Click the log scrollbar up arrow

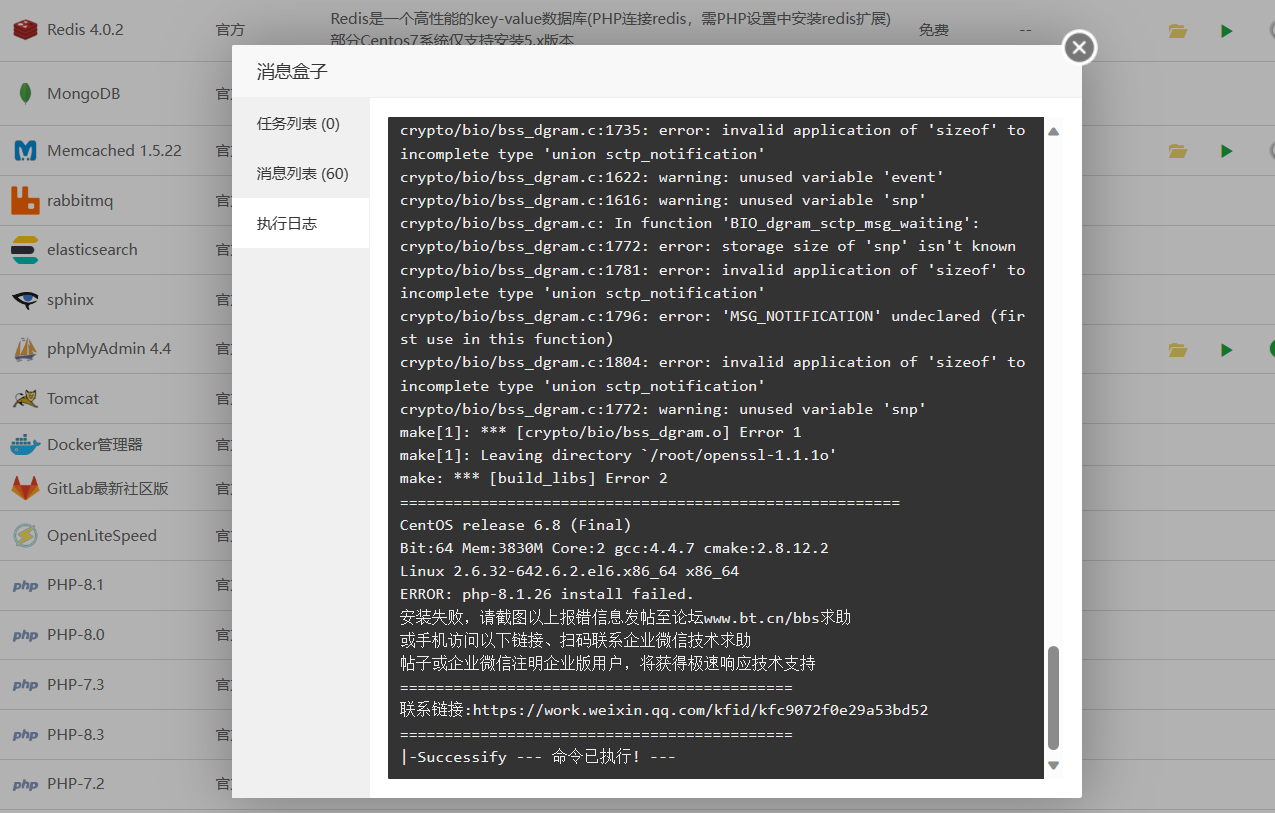pos(1053,131)
